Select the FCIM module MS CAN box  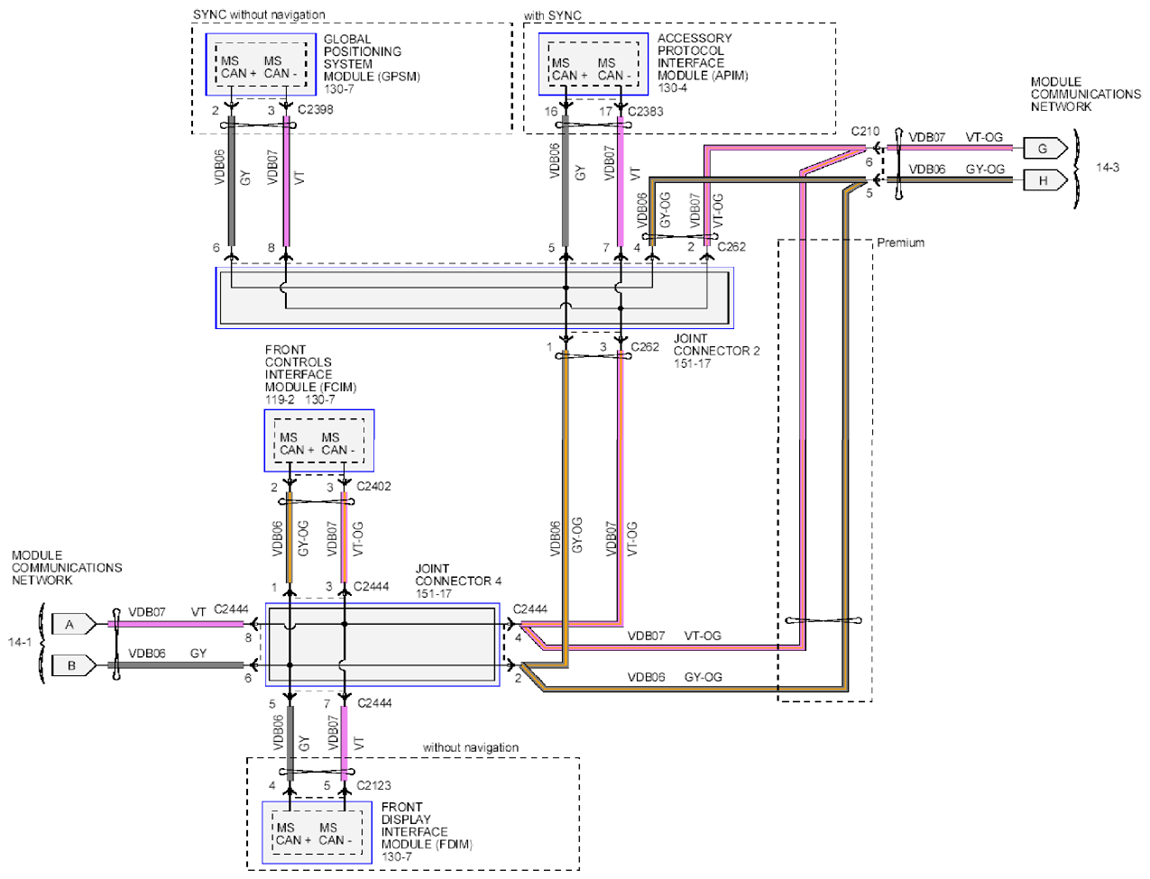click(318, 443)
